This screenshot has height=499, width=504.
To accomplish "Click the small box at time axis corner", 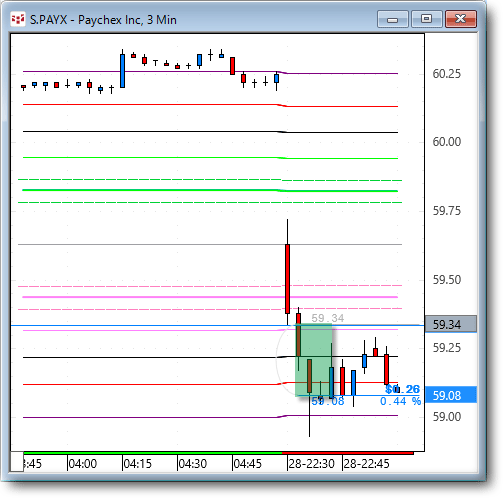I will 17,461.
